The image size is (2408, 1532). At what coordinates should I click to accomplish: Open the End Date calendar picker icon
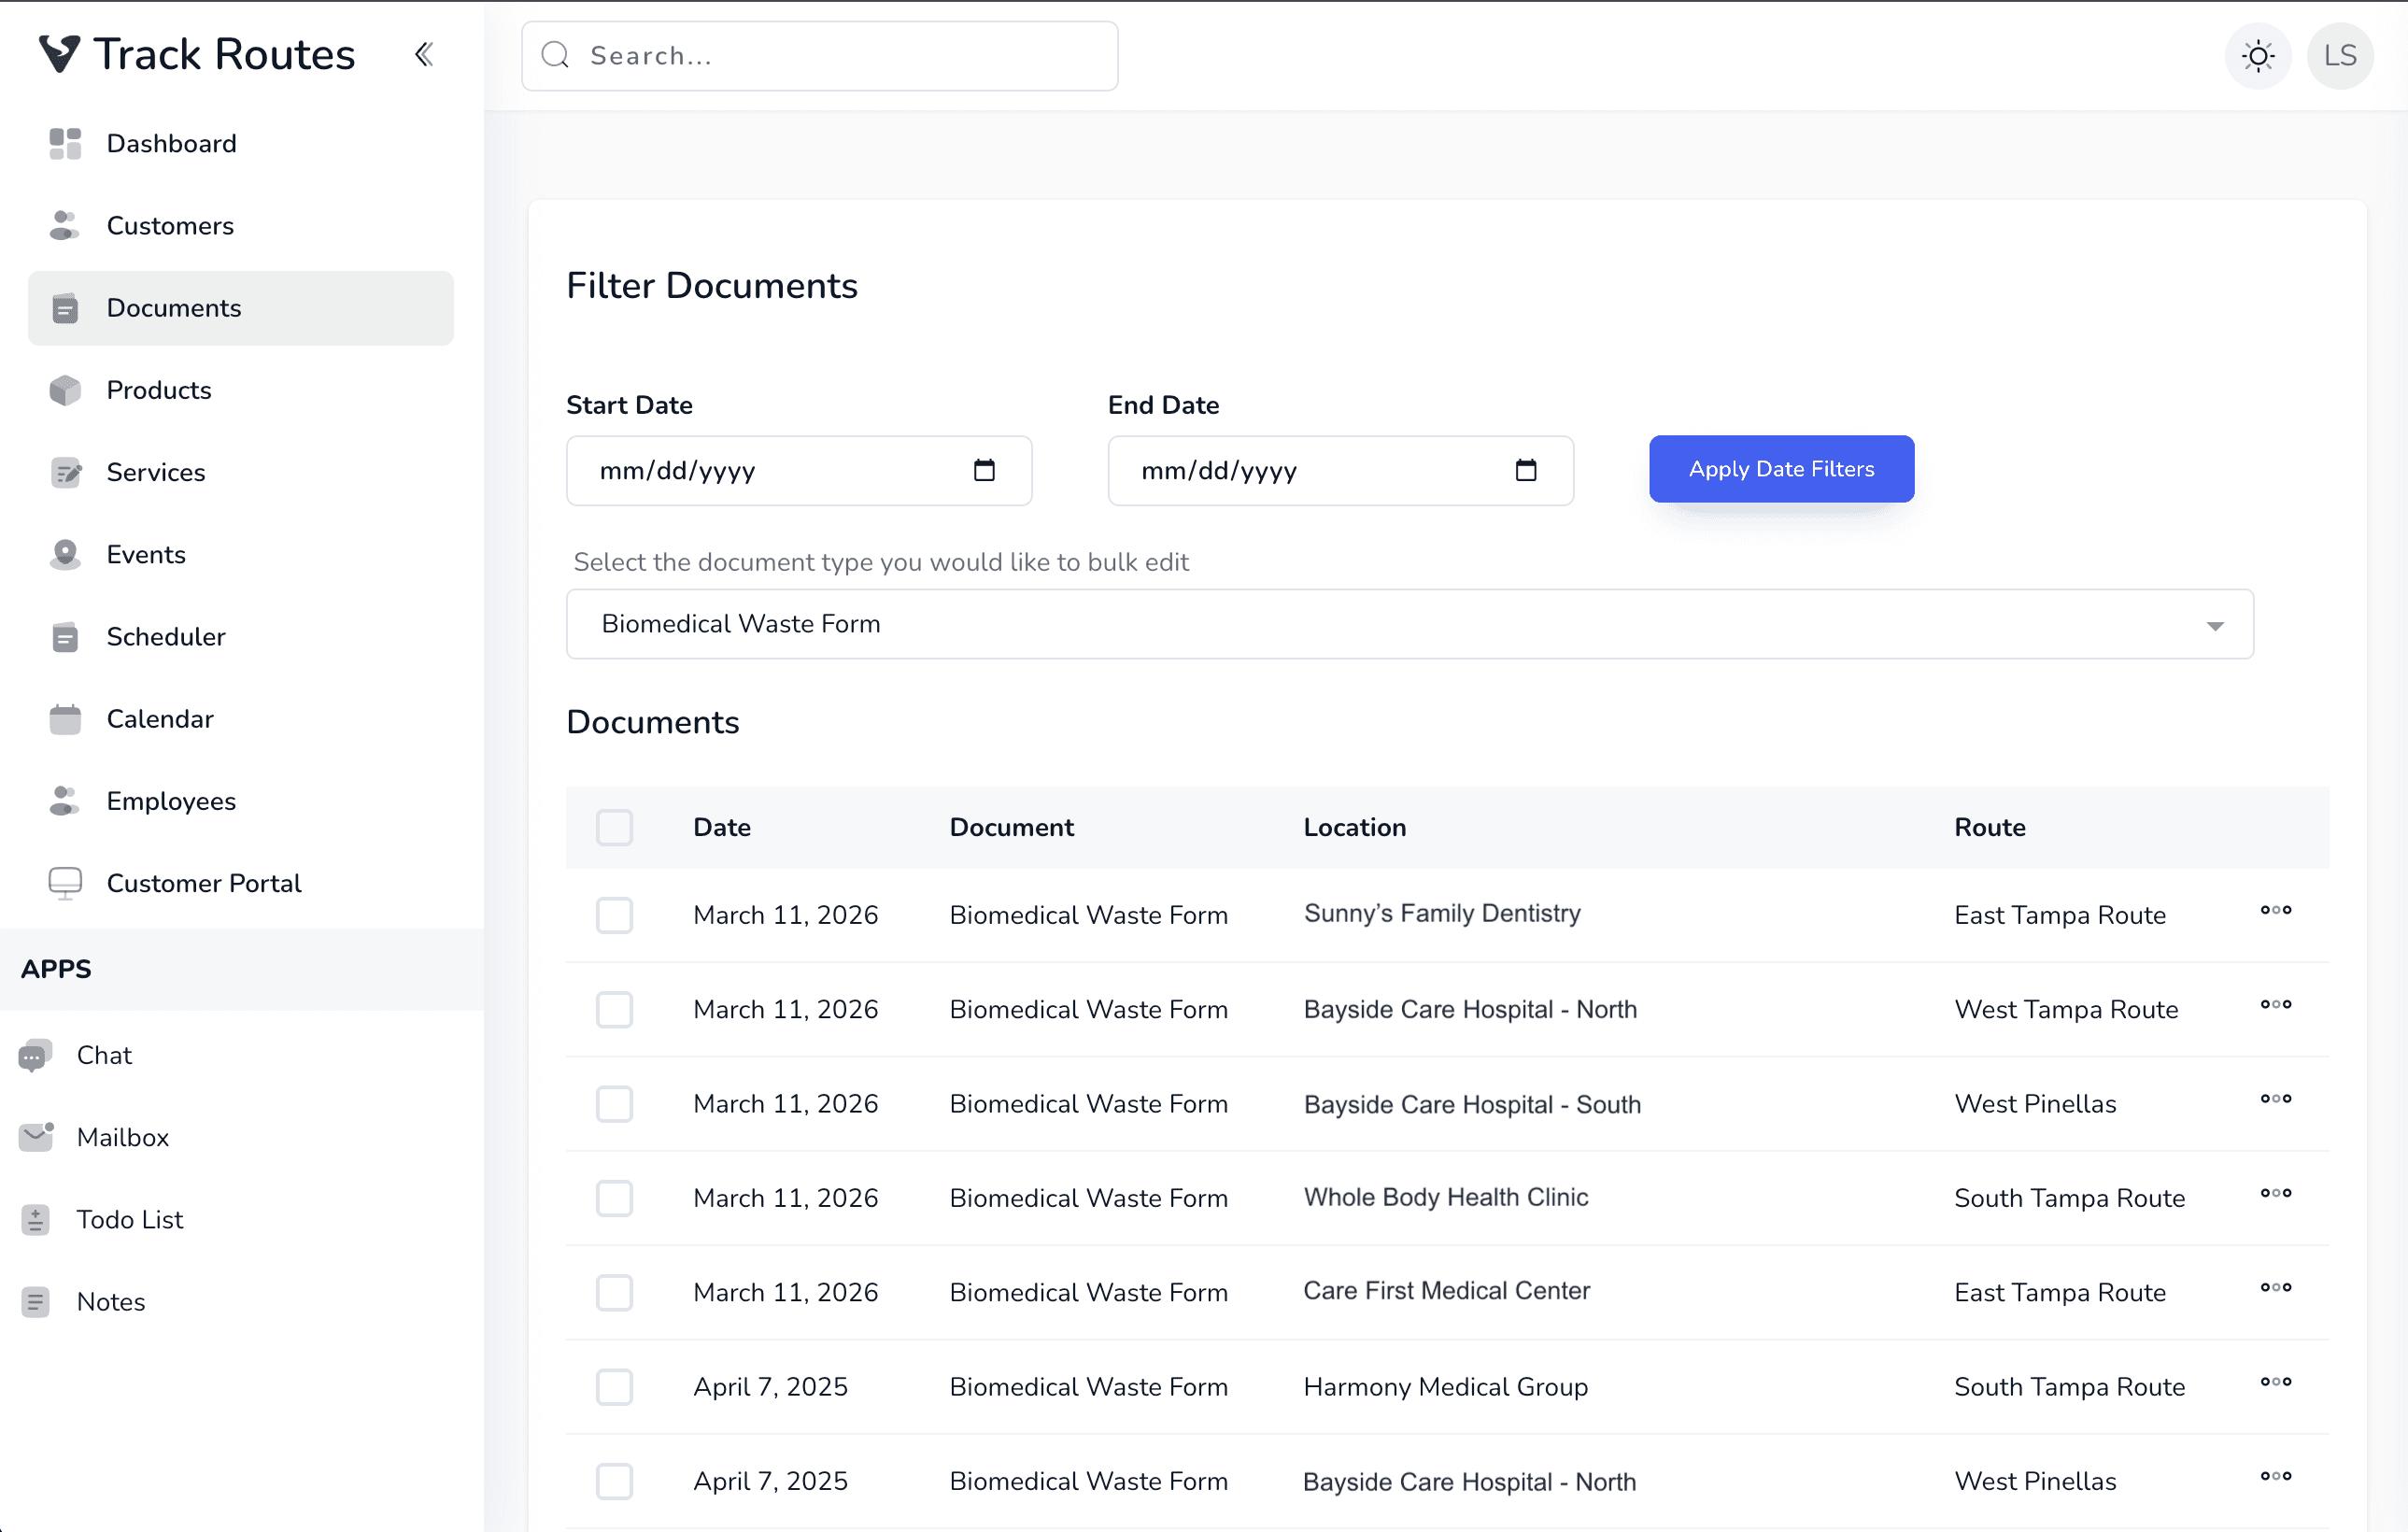click(x=1526, y=470)
